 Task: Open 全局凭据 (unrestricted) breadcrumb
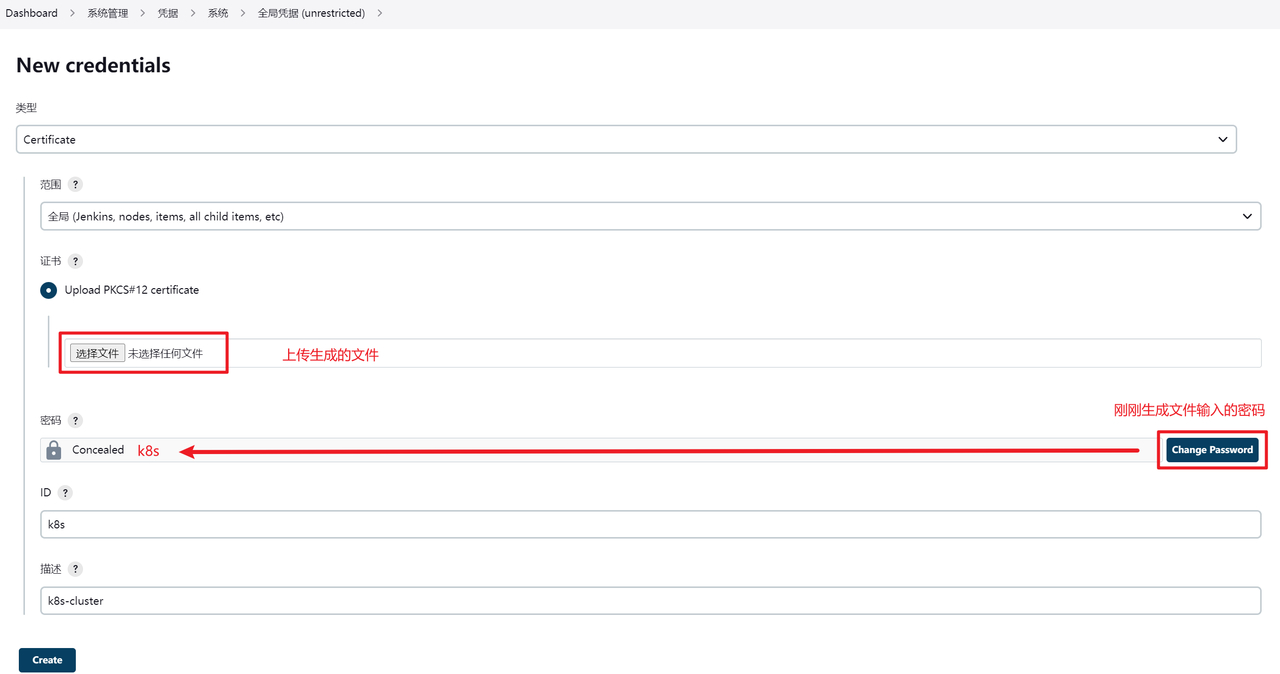pos(311,13)
